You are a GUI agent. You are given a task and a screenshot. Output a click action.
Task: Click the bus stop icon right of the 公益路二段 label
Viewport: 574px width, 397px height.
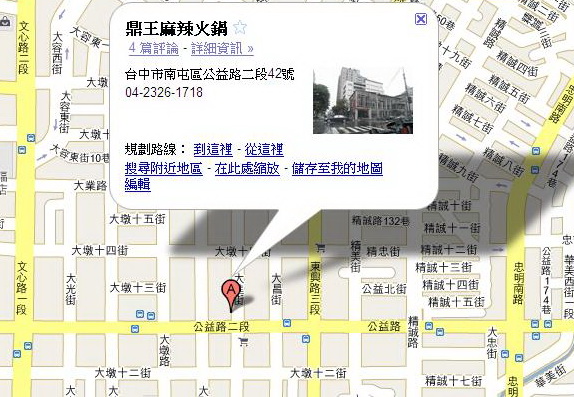pos(287,323)
